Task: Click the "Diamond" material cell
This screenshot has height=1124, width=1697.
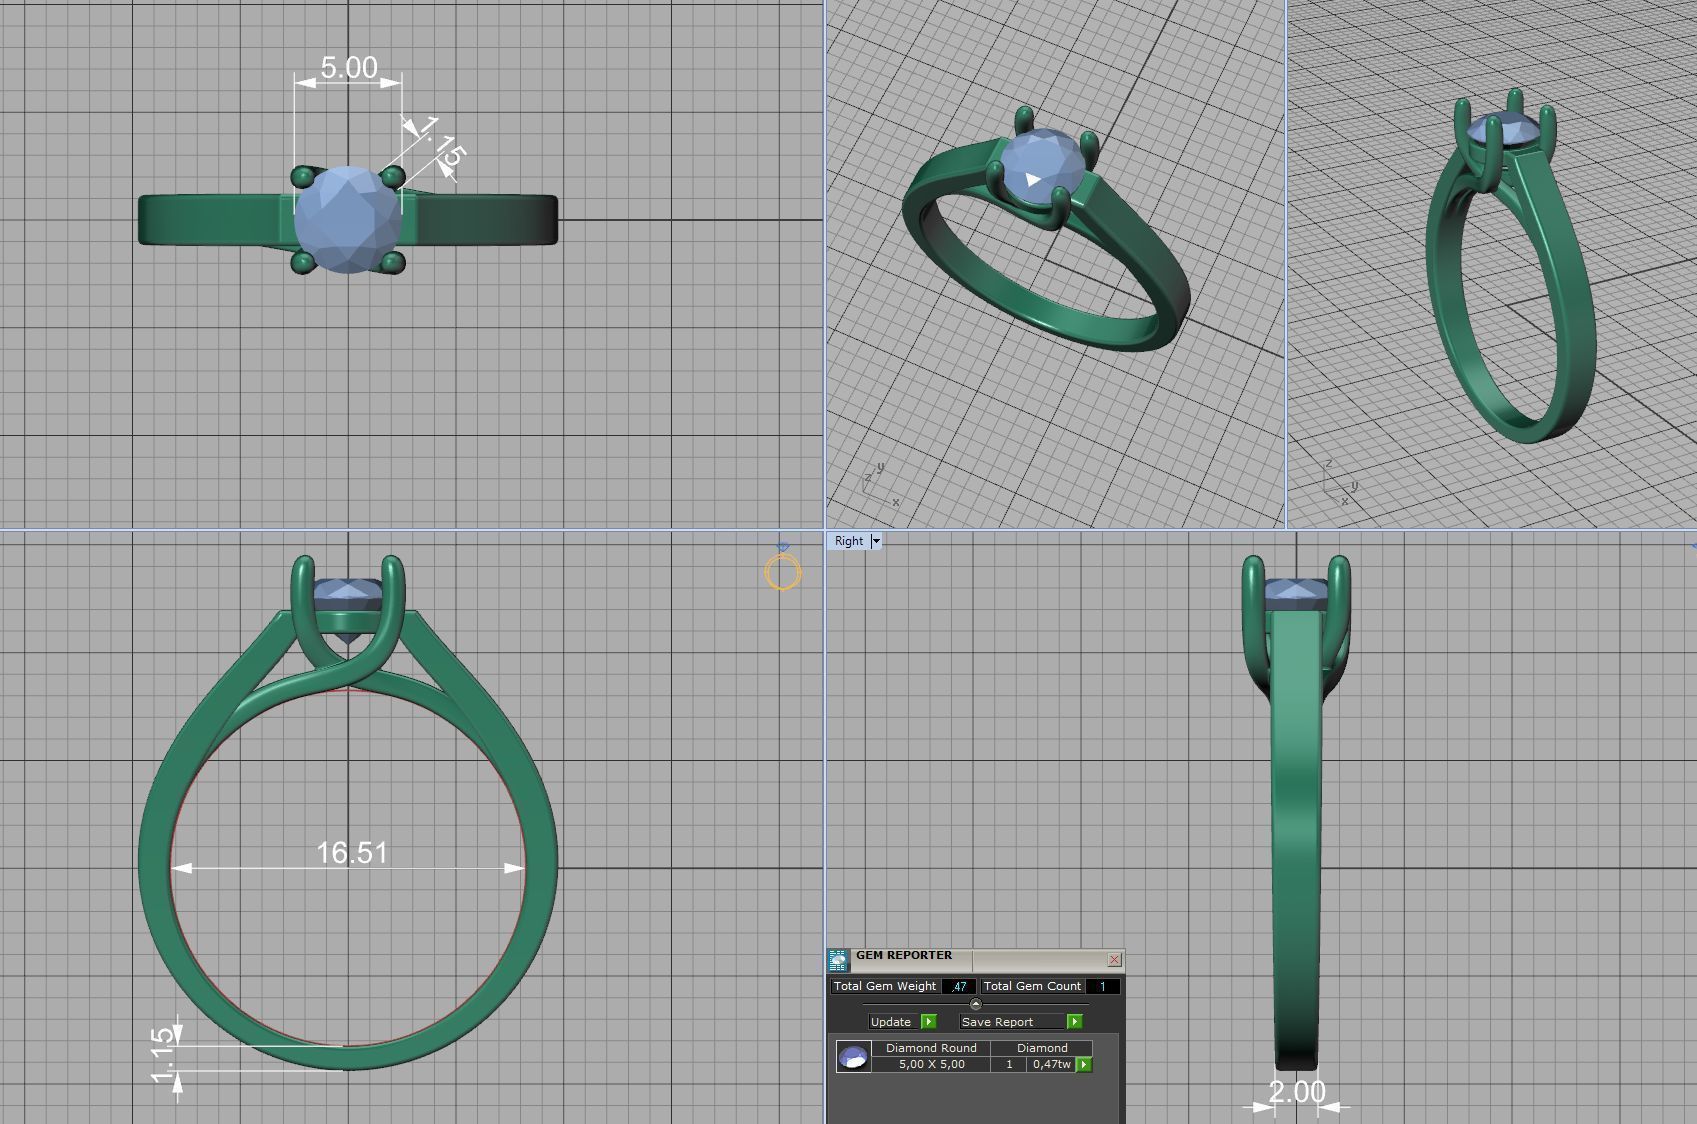Action: point(1042,1048)
